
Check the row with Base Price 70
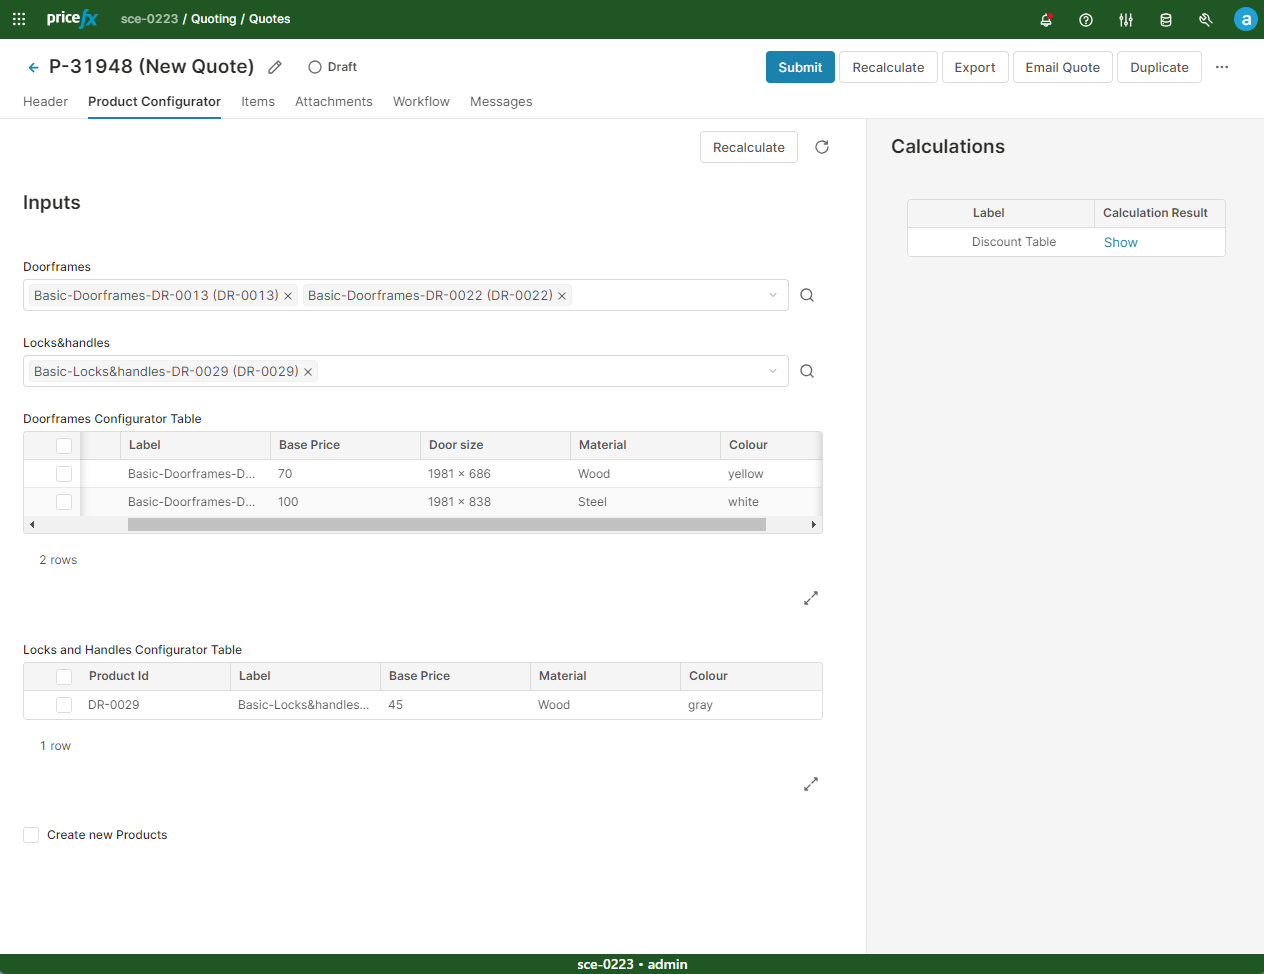[64, 474]
